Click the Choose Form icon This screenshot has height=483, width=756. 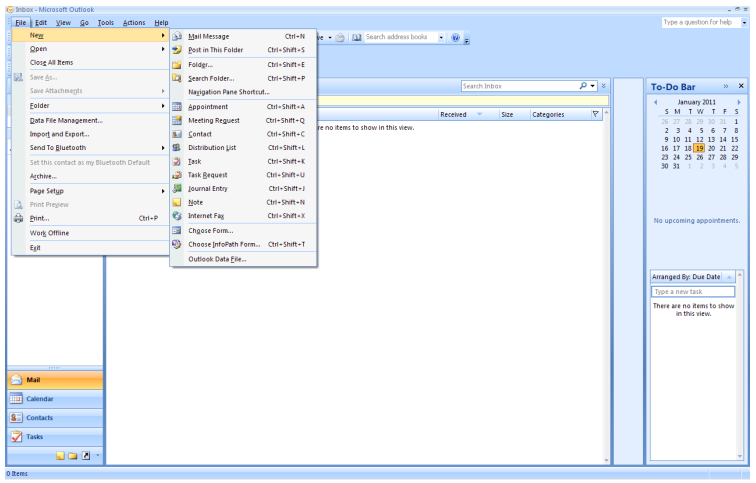[177, 230]
